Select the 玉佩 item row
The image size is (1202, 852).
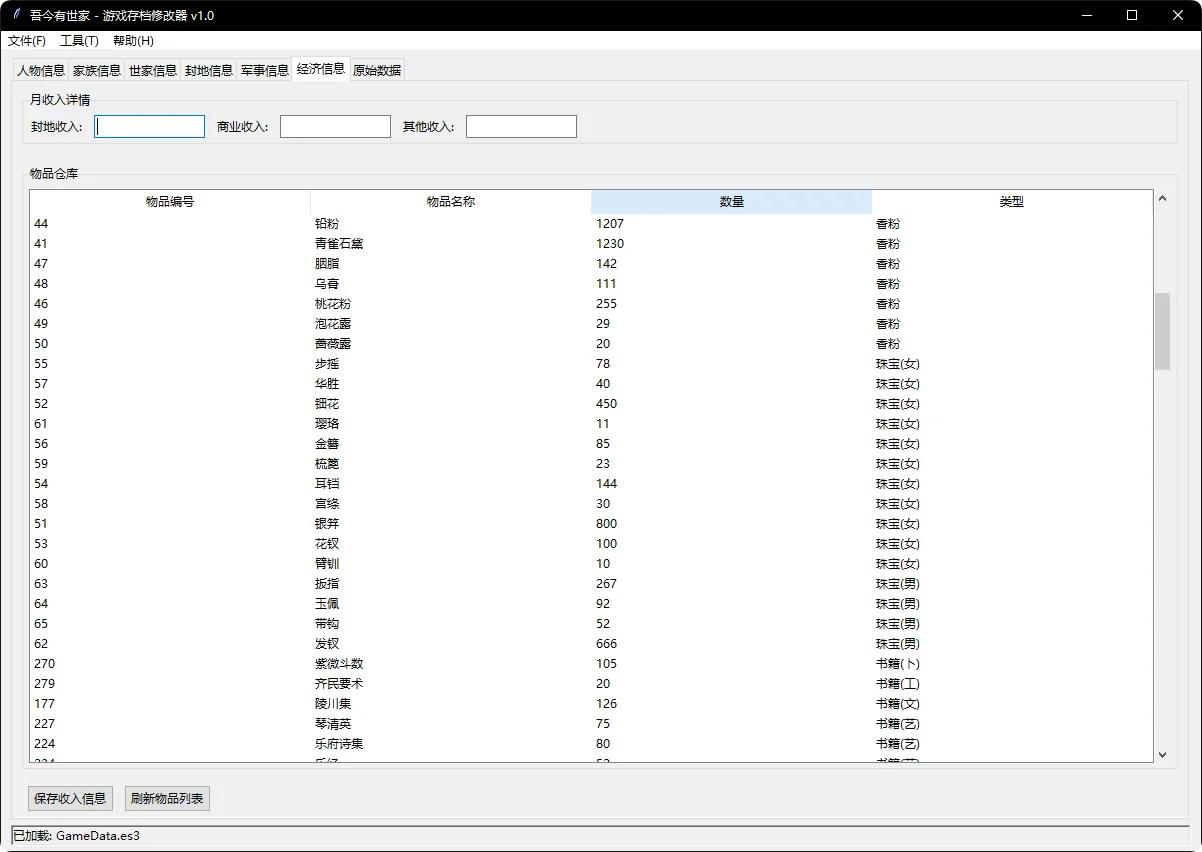pyautogui.click(x=591, y=603)
